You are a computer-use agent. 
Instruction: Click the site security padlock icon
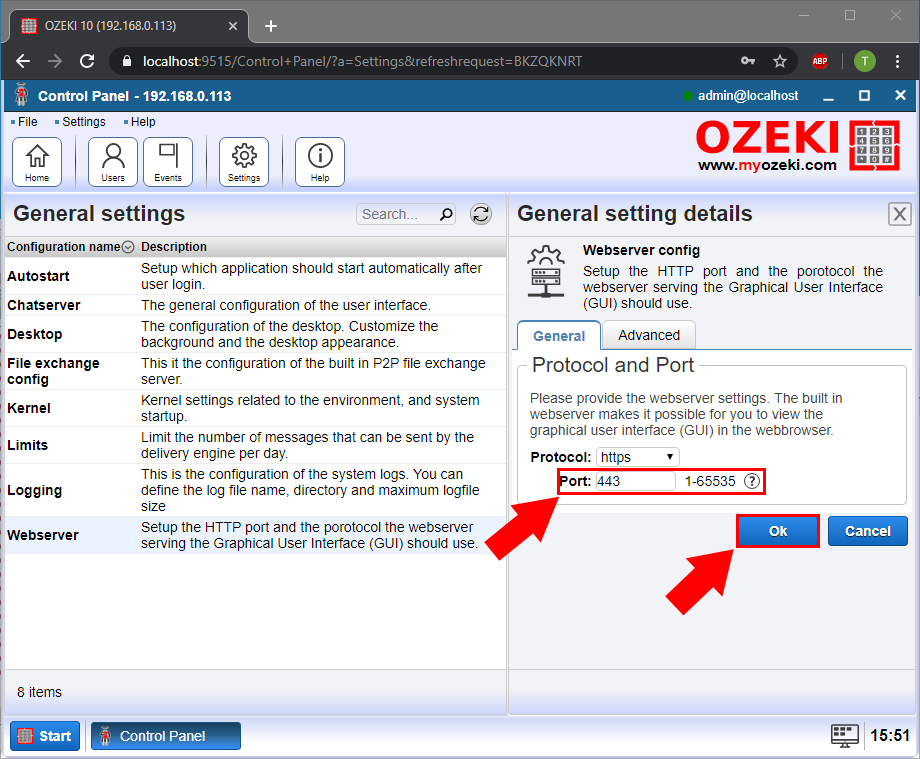point(126,61)
